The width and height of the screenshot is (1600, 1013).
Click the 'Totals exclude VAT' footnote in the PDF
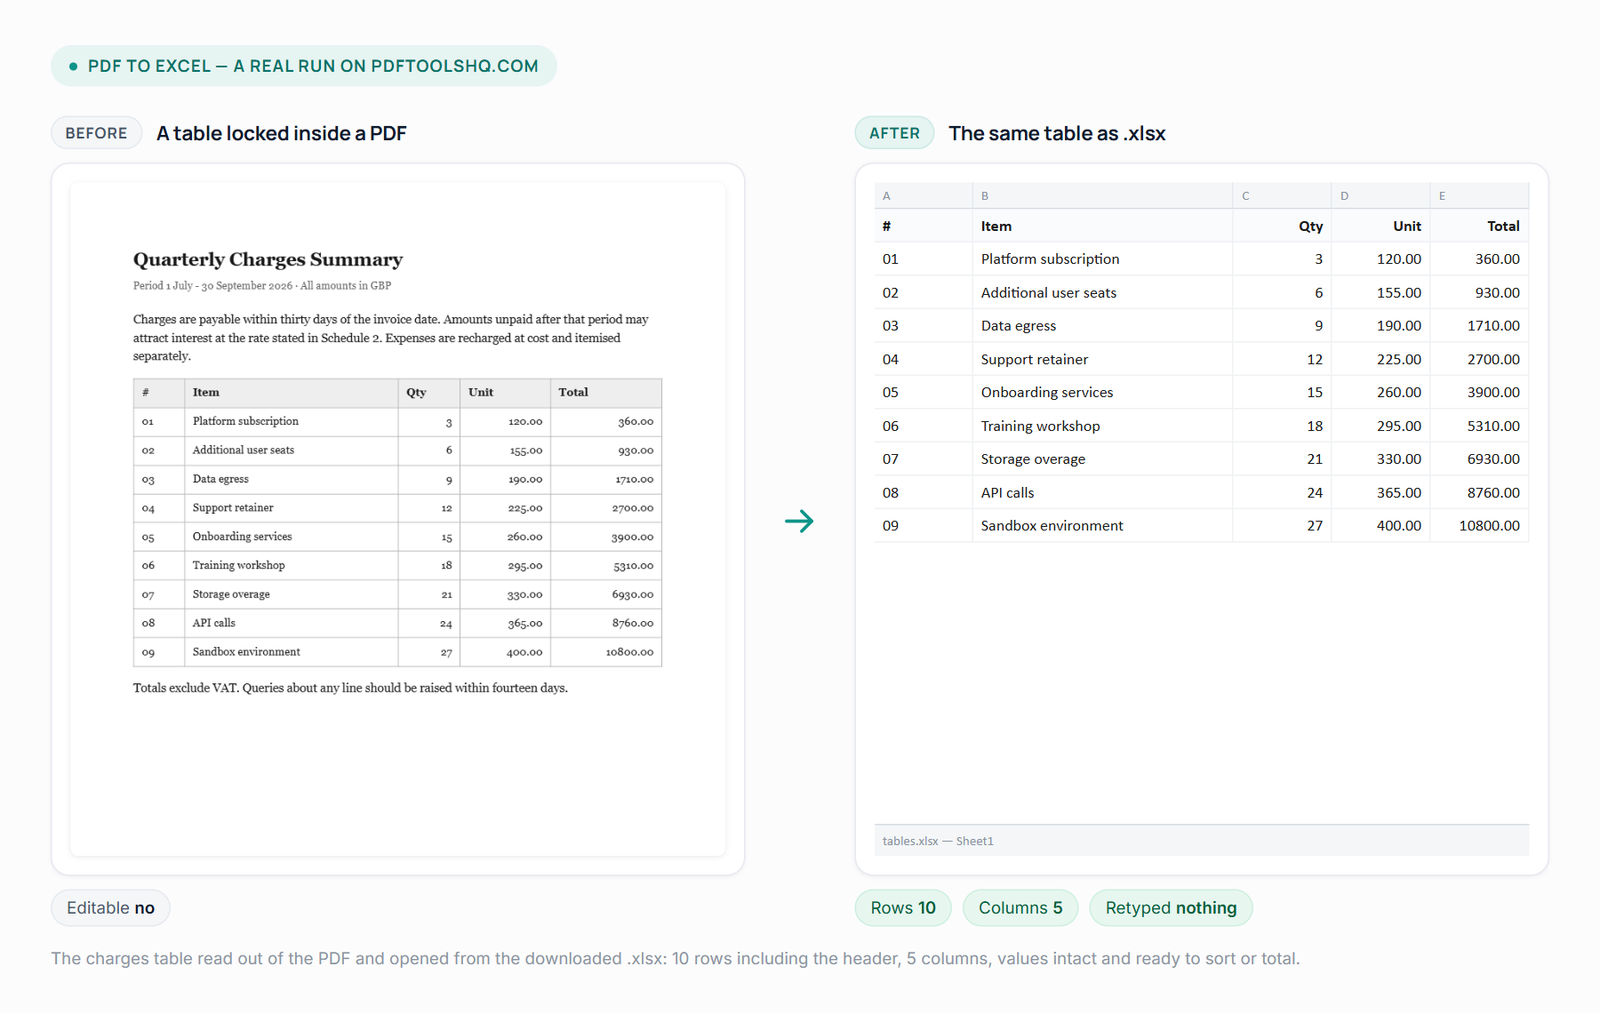(350, 688)
